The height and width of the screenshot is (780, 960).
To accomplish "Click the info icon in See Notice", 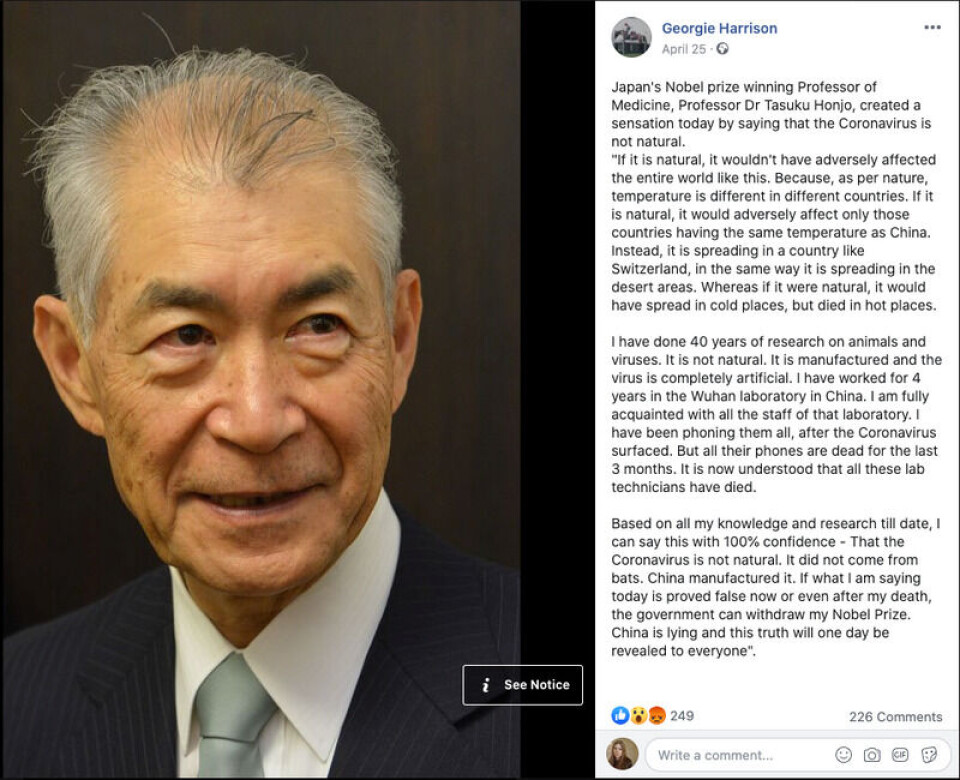I will coord(486,685).
